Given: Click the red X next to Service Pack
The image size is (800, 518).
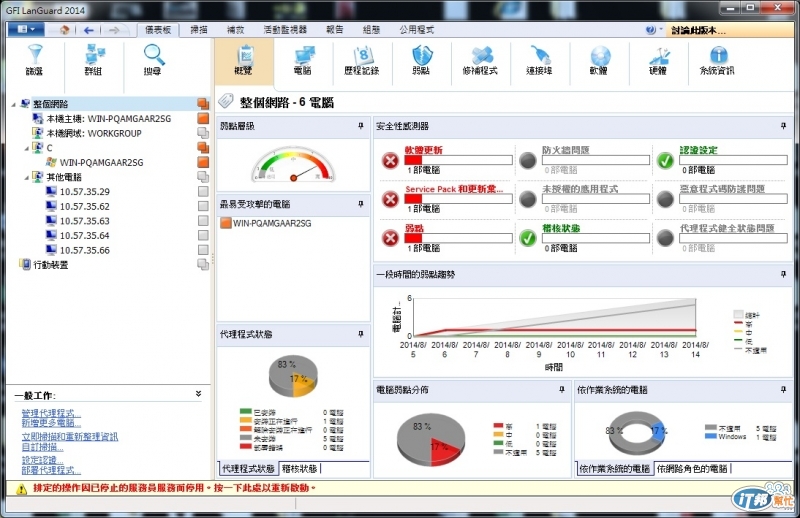Looking at the screenshot, I should [x=390, y=199].
